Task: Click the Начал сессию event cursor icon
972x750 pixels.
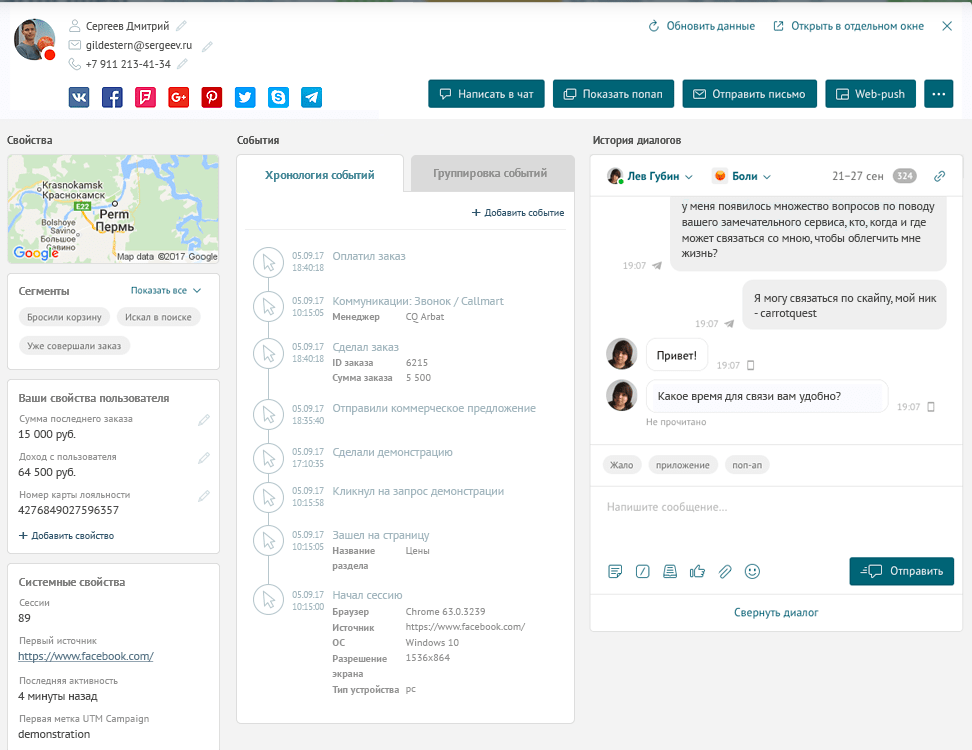Action: pyautogui.click(x=268, y=600)
